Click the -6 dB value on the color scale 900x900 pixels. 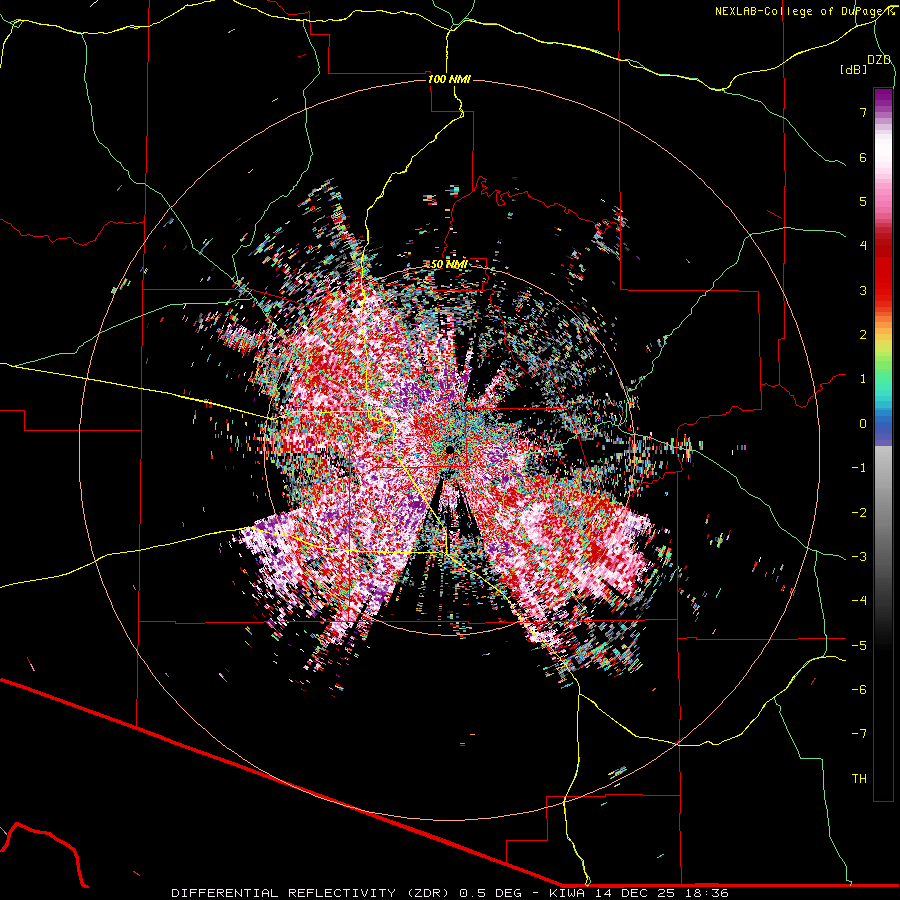(859, 690)
